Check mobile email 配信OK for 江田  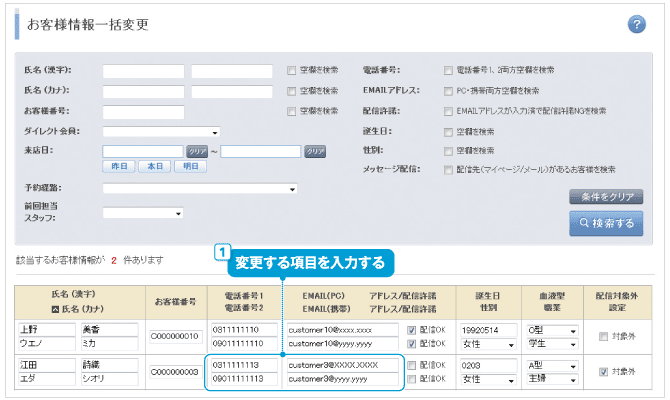click(x=411, y=379)
